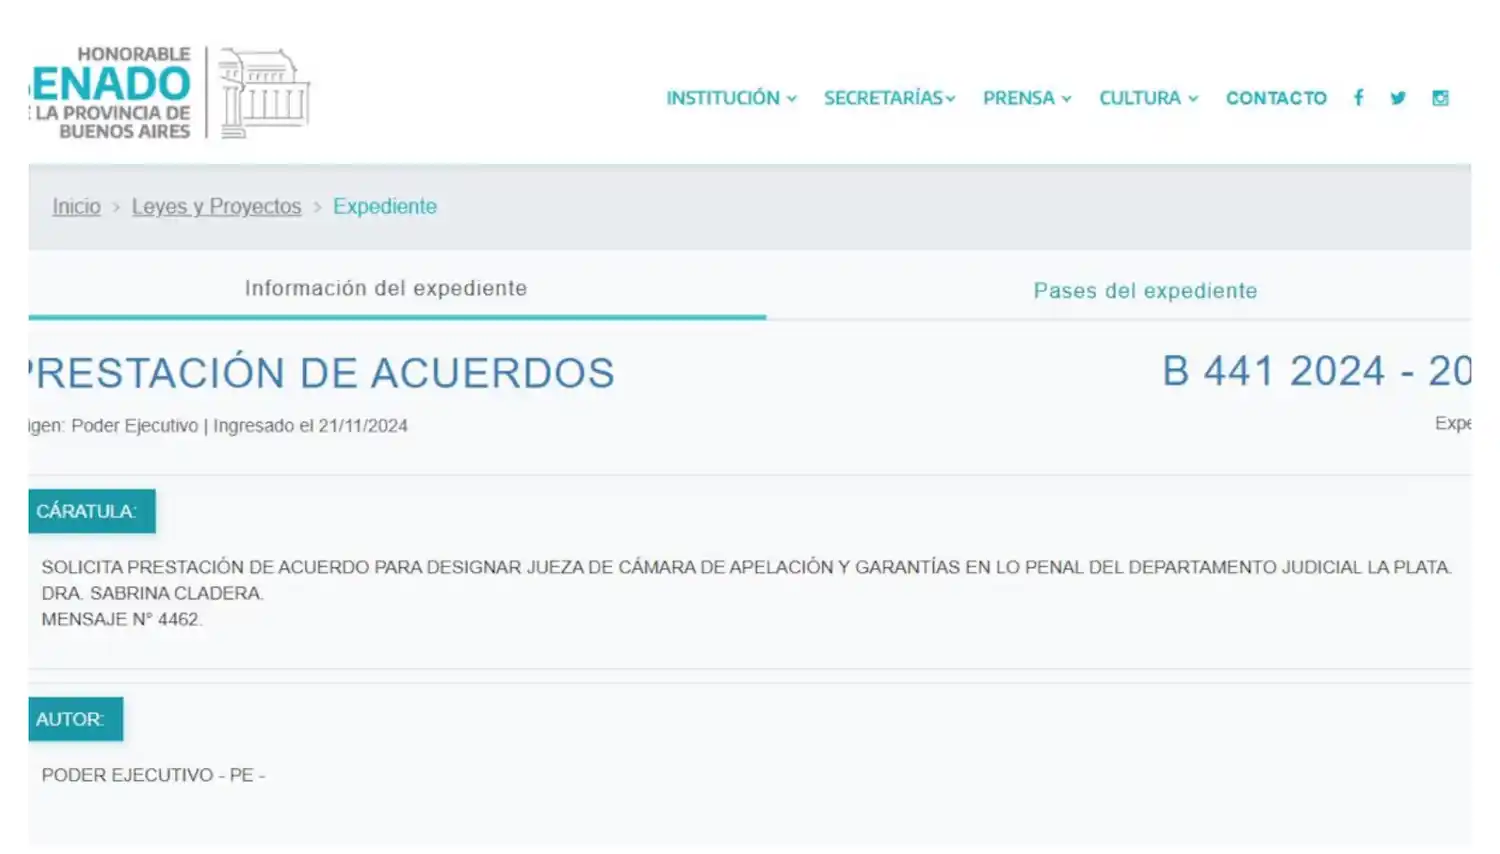Select the Información del expediente tab
1500x854 pixels.
[x=386, y=289]
